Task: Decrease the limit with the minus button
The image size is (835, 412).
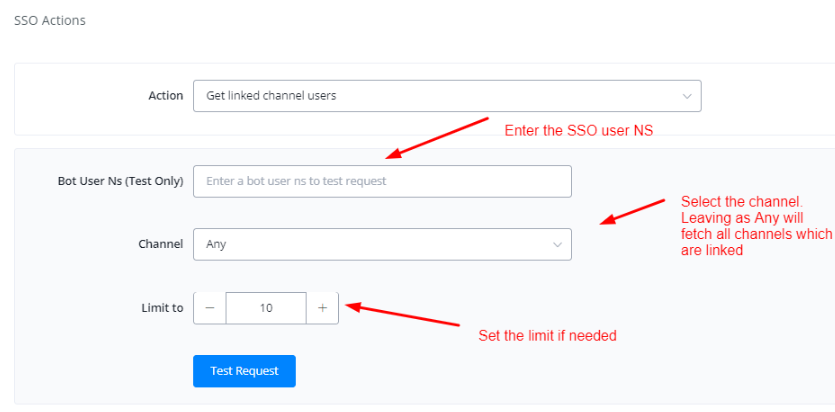Action: pyautogui.click(x=210, y=308)
